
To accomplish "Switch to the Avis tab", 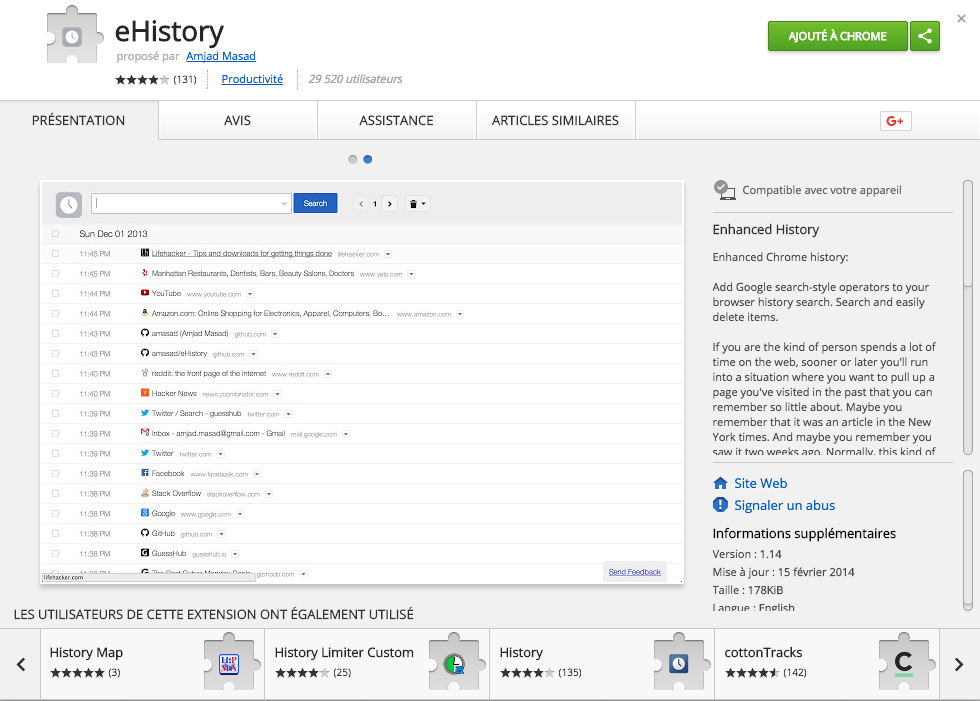I will (x=238, y=121).
